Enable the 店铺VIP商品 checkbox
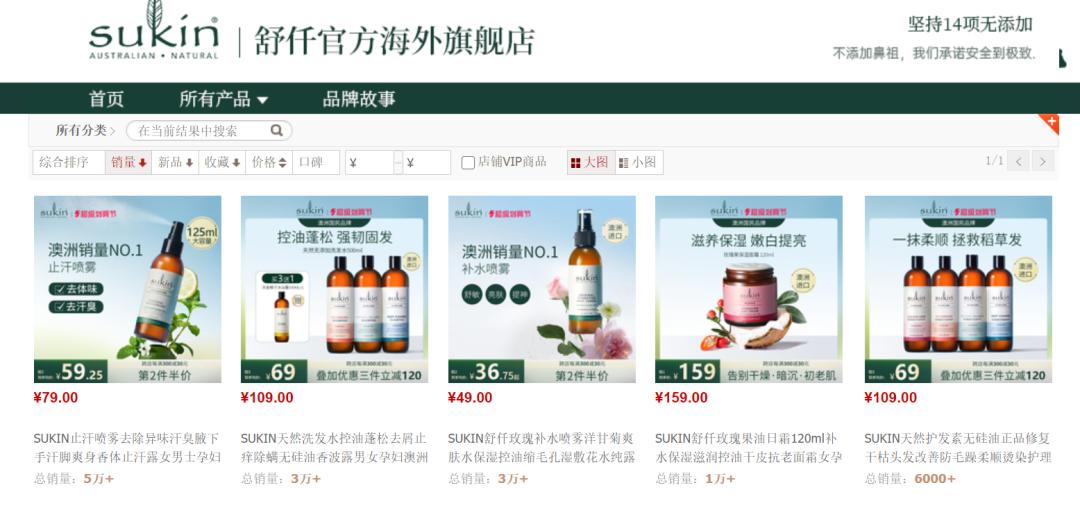This screenshot has height=508, width=1080. (x=468, y=162)
